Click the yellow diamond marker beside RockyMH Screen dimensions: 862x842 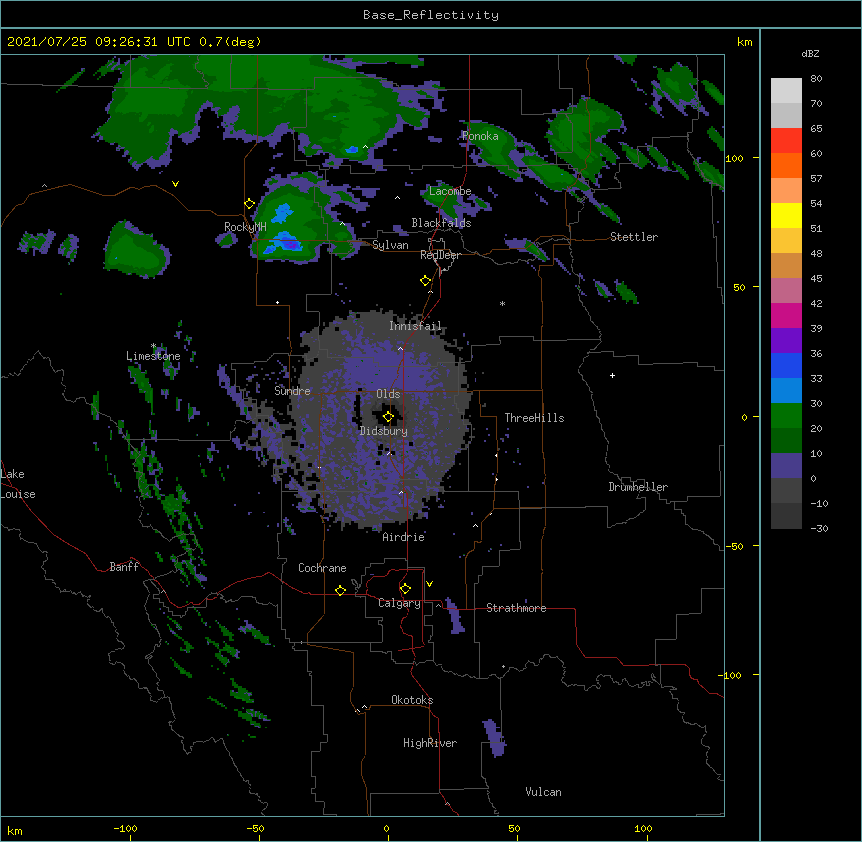(x=249, y=204)
